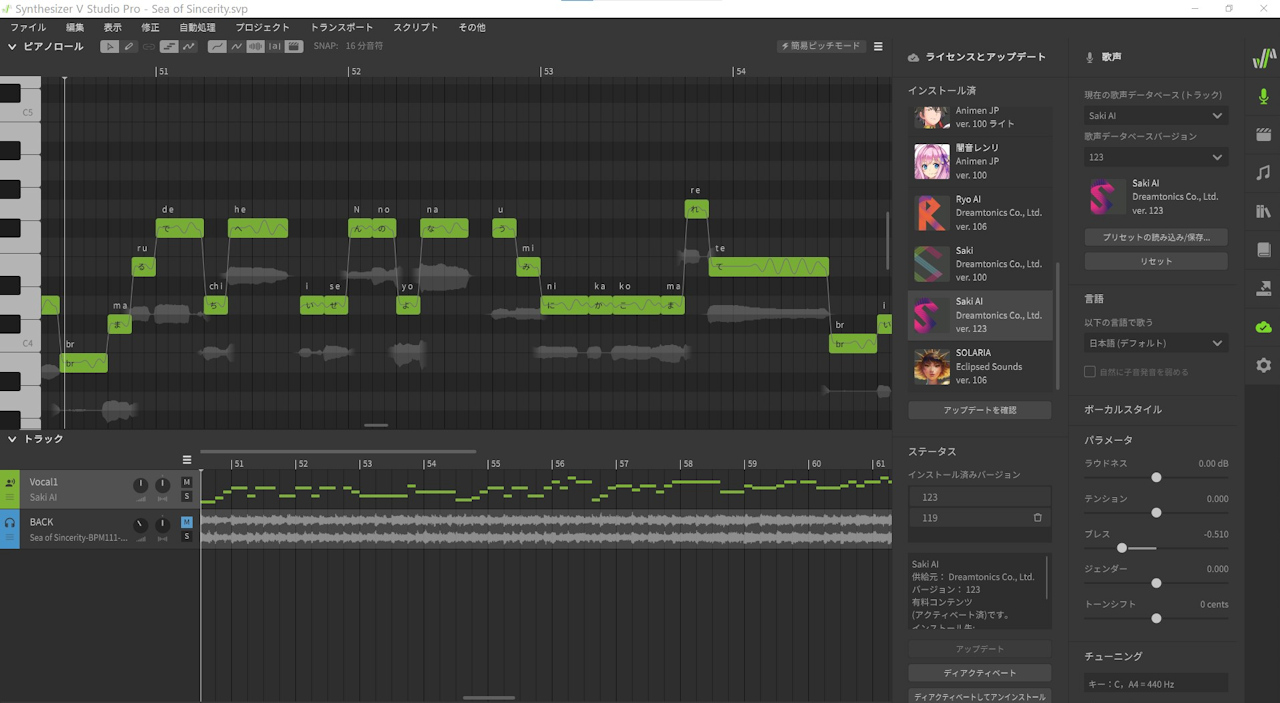Screen dimensions: 1280x703
Task: Solo the BACK track
Action: pos(186,536)
